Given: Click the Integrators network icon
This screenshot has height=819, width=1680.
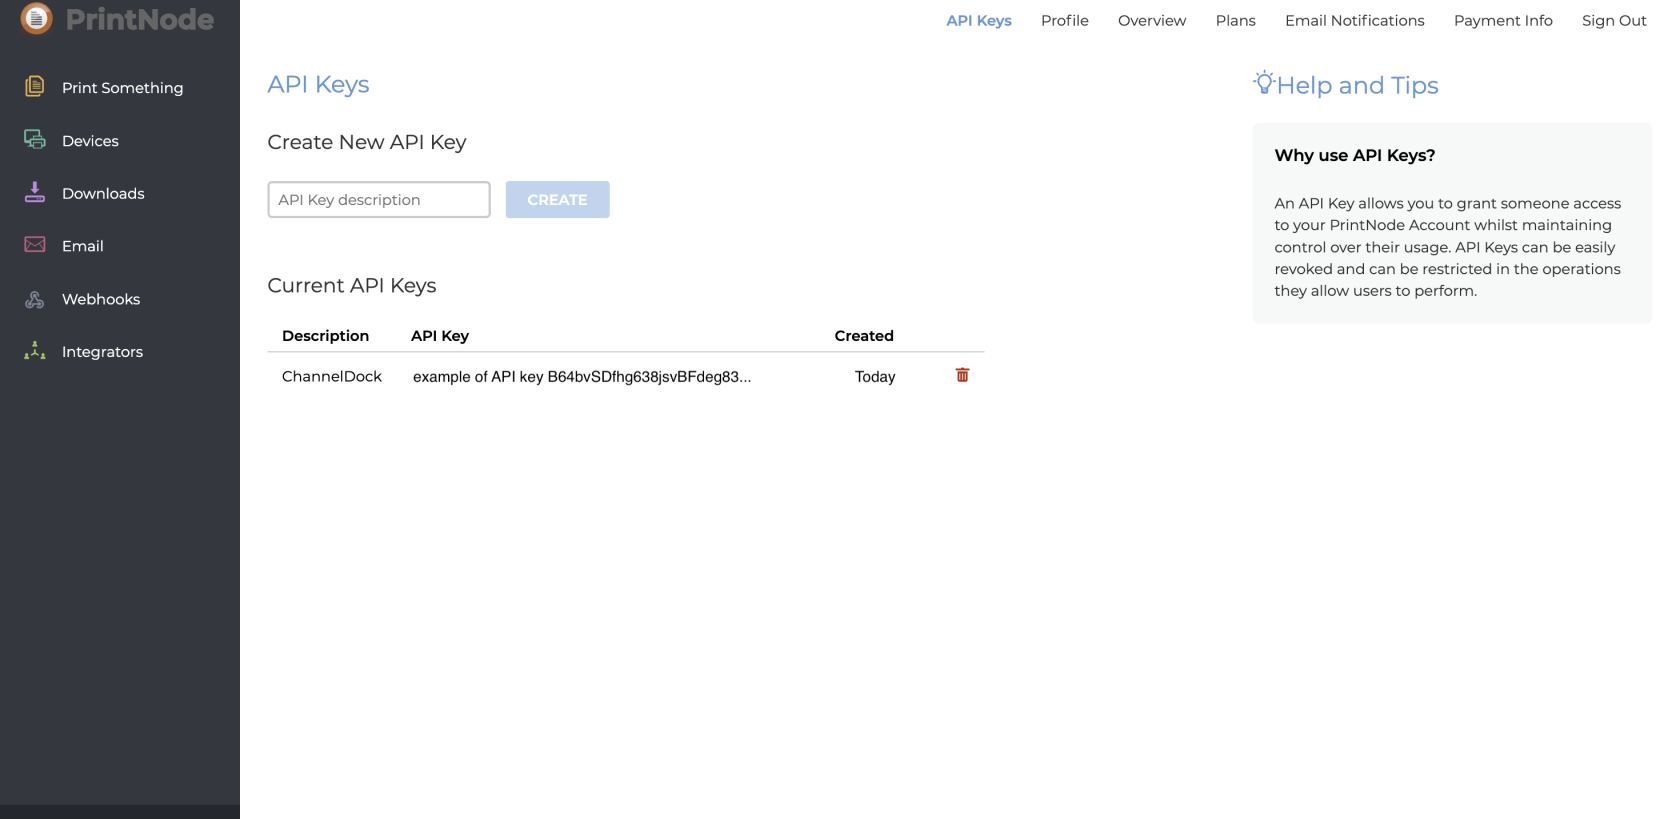Looking at the screenshot, I should pyautogui.click(x=35, y=351).
